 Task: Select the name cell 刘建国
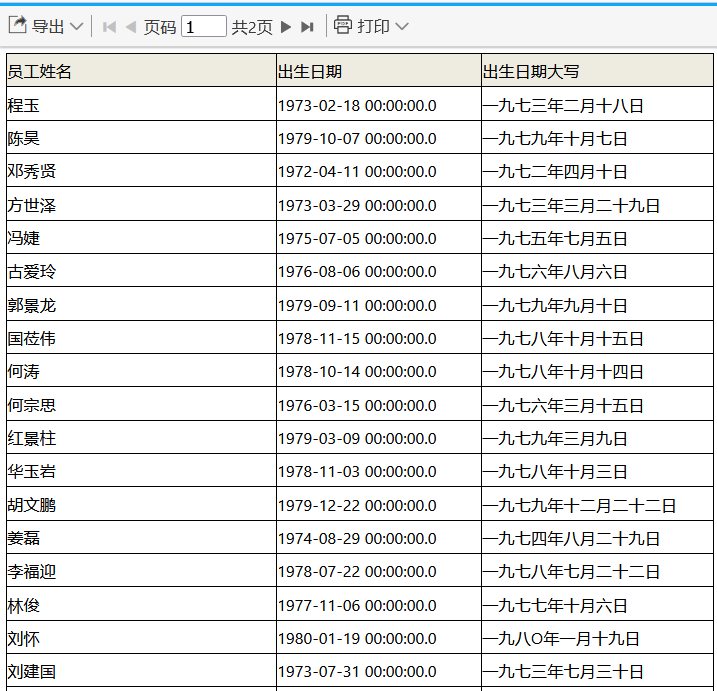pos(141,670)
